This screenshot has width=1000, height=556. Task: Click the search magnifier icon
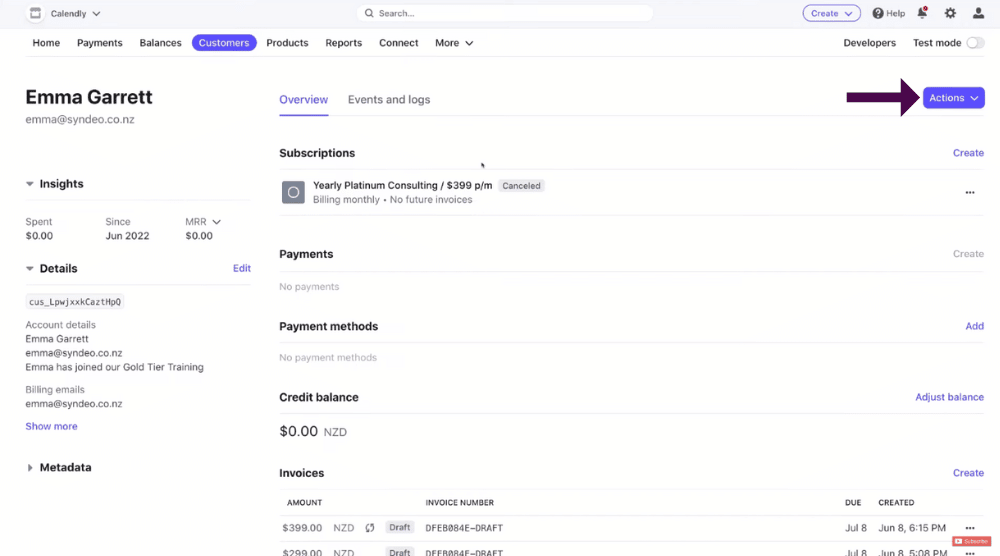pos(369,13)
